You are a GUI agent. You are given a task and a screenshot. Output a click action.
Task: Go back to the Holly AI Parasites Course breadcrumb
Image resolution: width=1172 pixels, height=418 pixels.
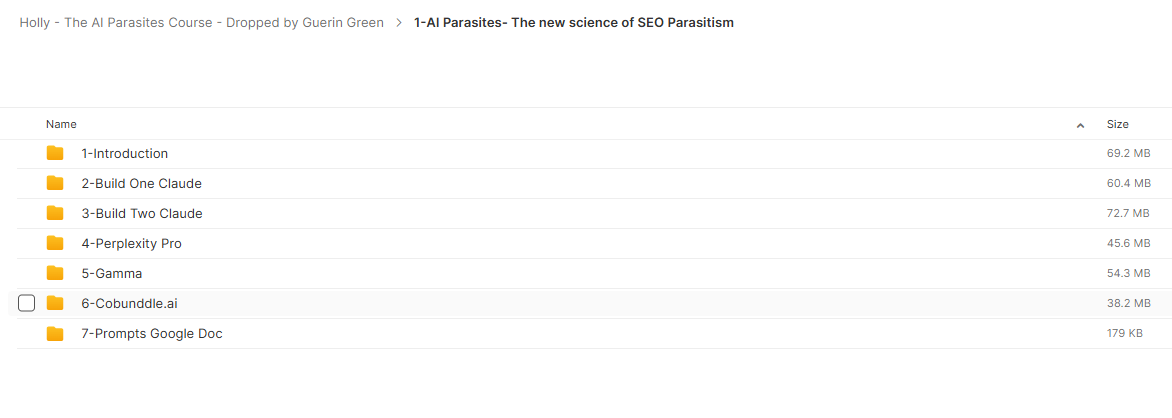(202, 22)
